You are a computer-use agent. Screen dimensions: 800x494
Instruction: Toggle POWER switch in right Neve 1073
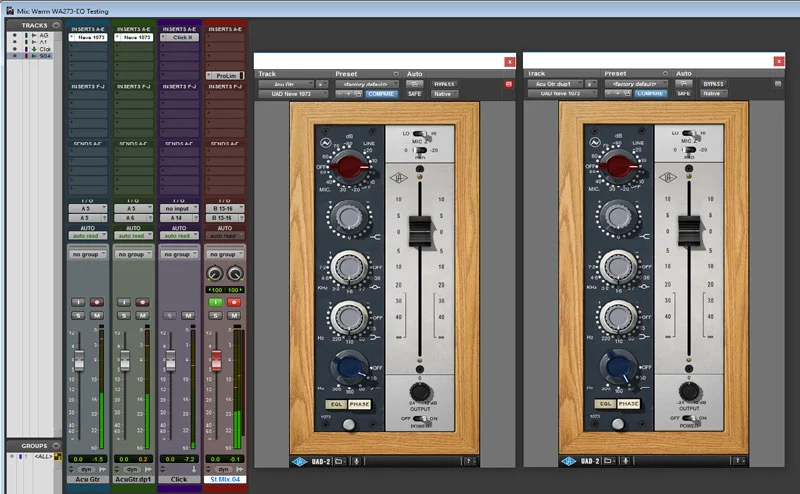pyautogui.click(x=689, y=418)
